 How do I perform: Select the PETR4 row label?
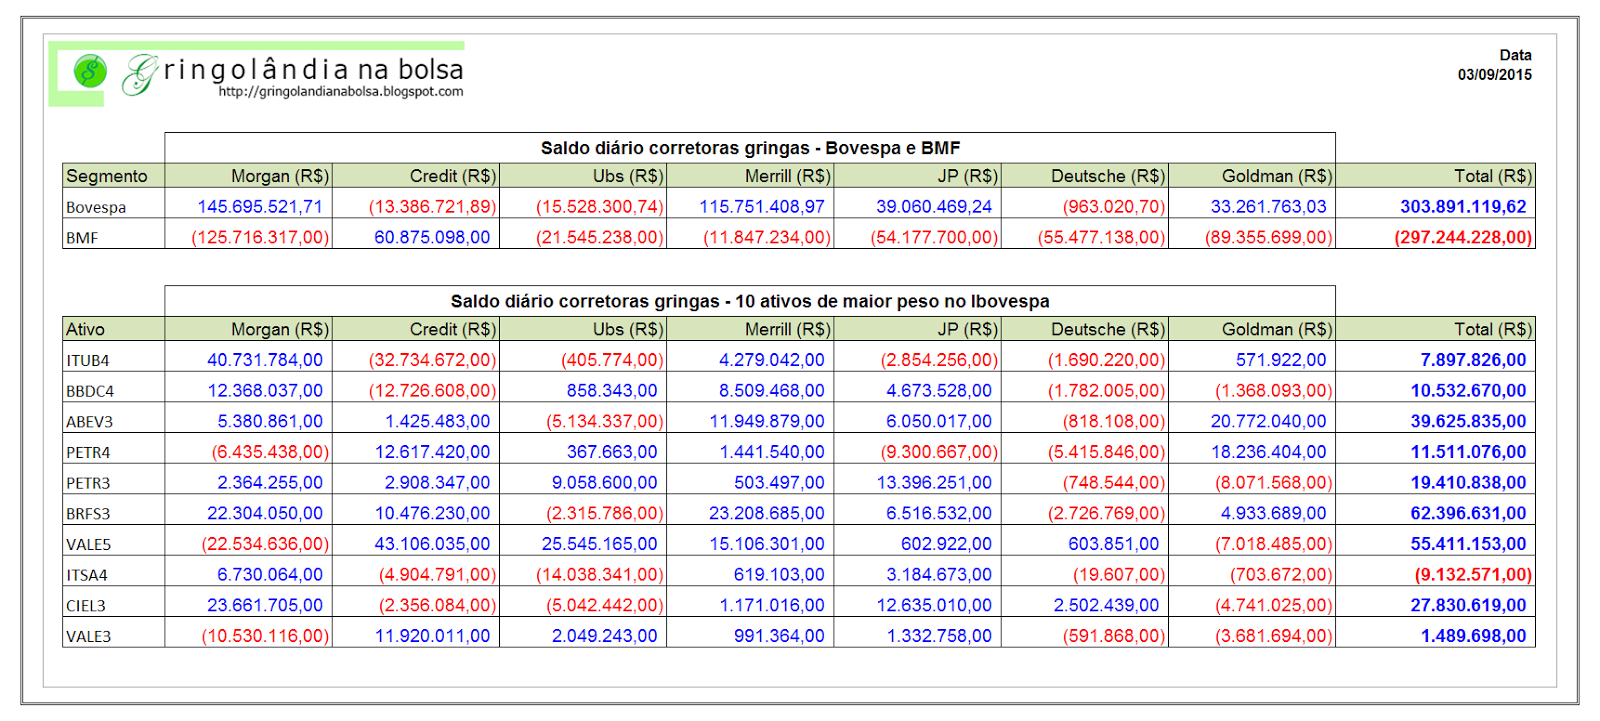click(88, 453)
